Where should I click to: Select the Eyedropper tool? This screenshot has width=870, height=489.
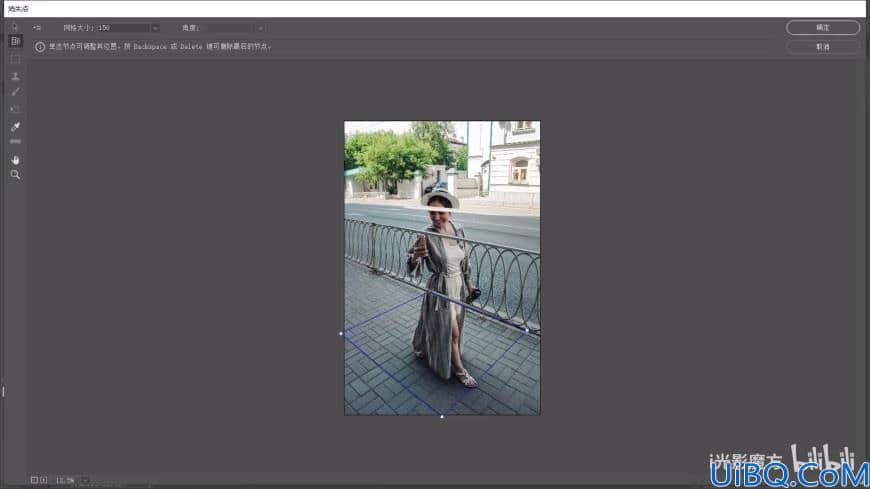(x=15, y=127)
